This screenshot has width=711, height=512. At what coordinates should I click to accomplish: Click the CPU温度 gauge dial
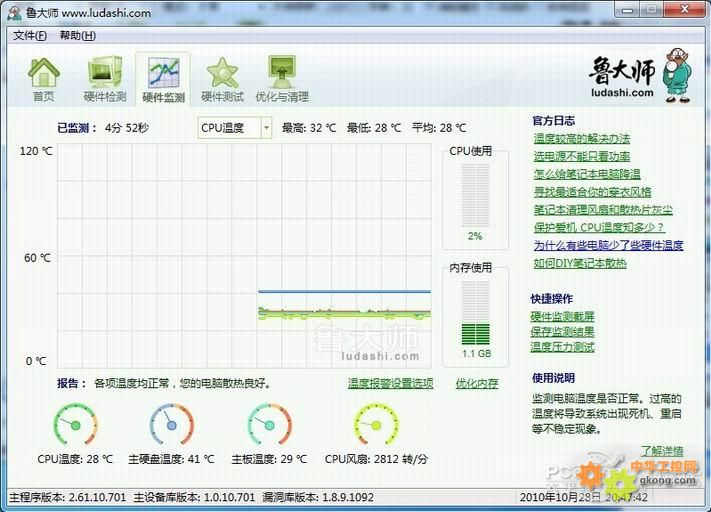pyautogui.click(x=75, y=424)
